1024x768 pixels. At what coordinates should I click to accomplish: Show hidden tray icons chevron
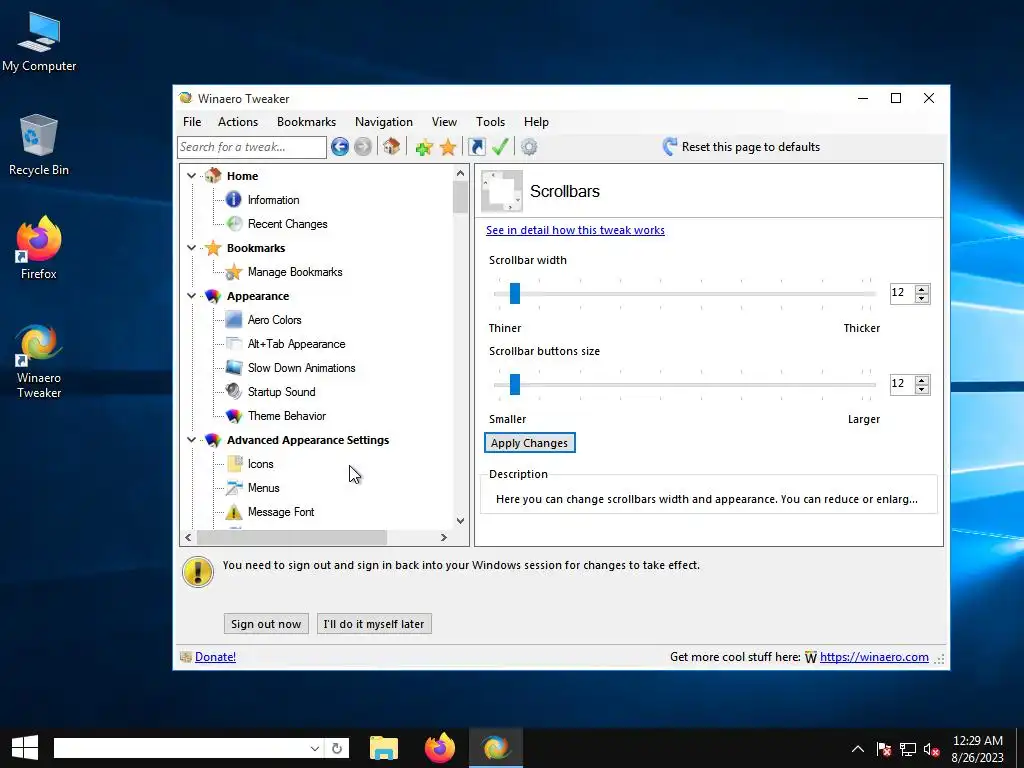click(x=858, y=749)
